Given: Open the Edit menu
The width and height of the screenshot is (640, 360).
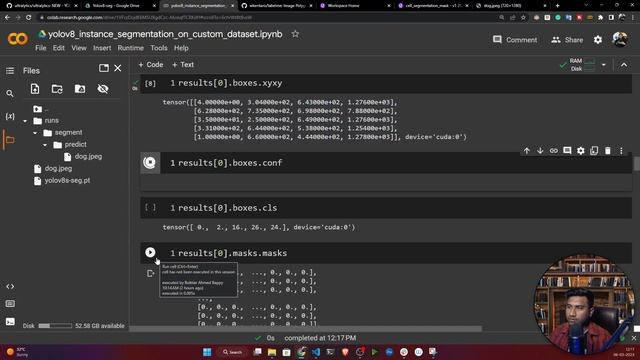Looking at the screenshot, I should [58, 48].
